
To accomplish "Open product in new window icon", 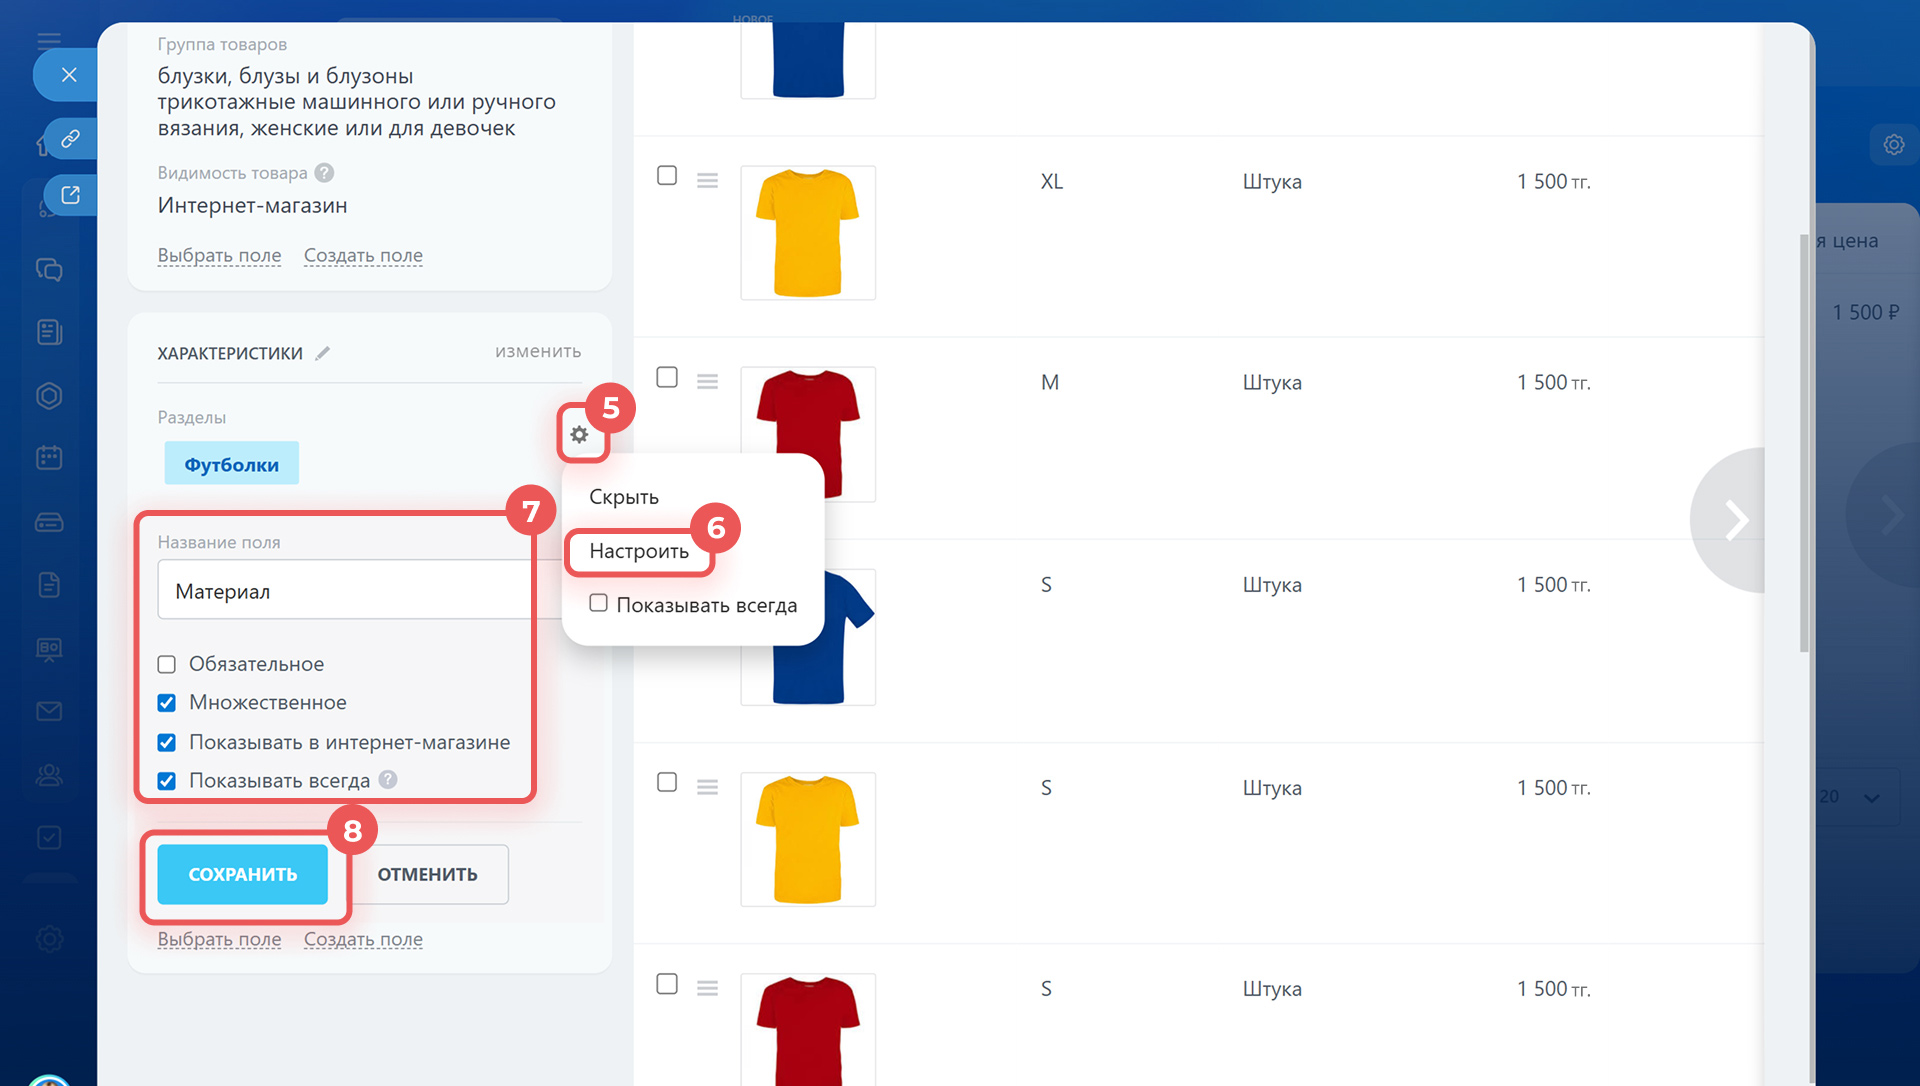I will pos(70,195).
